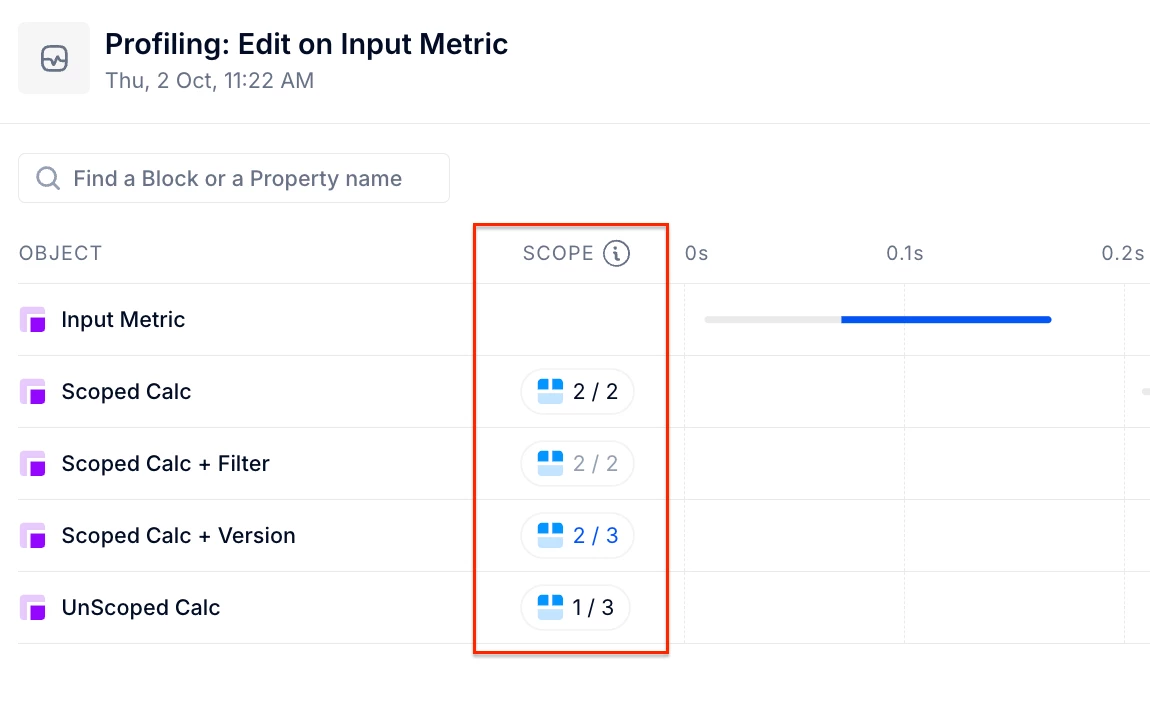Click the UnScoped Calc block icon

click(x=33, y=608)
